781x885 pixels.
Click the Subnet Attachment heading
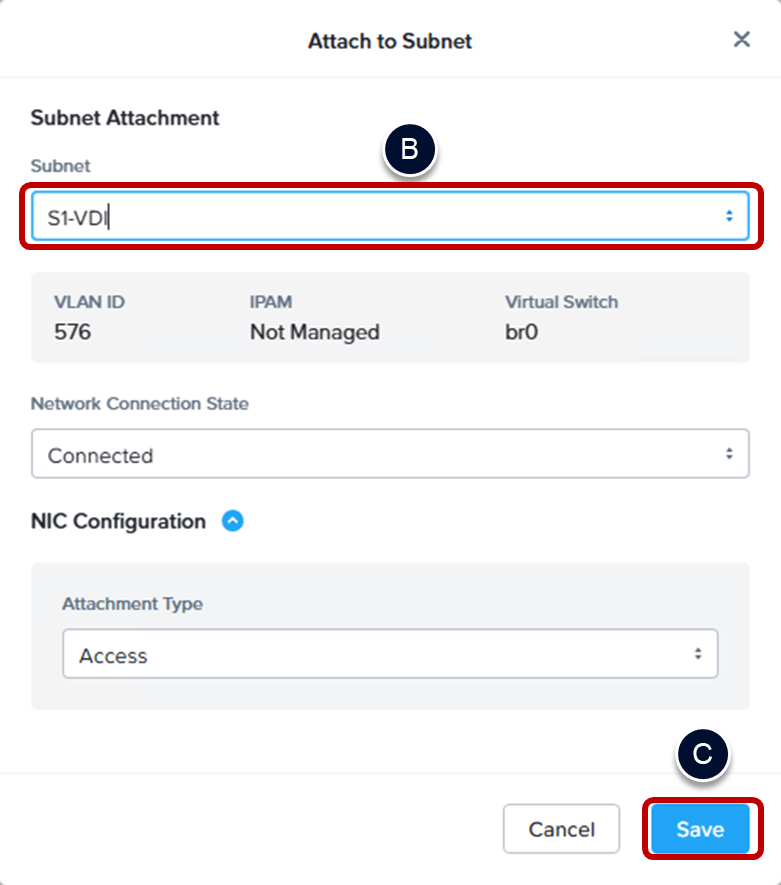tap(125, 117)
